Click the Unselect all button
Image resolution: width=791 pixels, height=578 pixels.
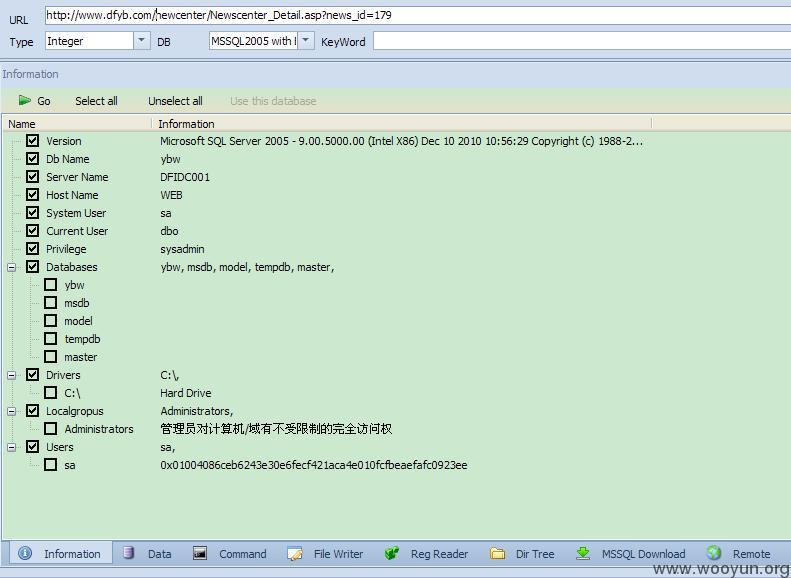pos(175,101)
